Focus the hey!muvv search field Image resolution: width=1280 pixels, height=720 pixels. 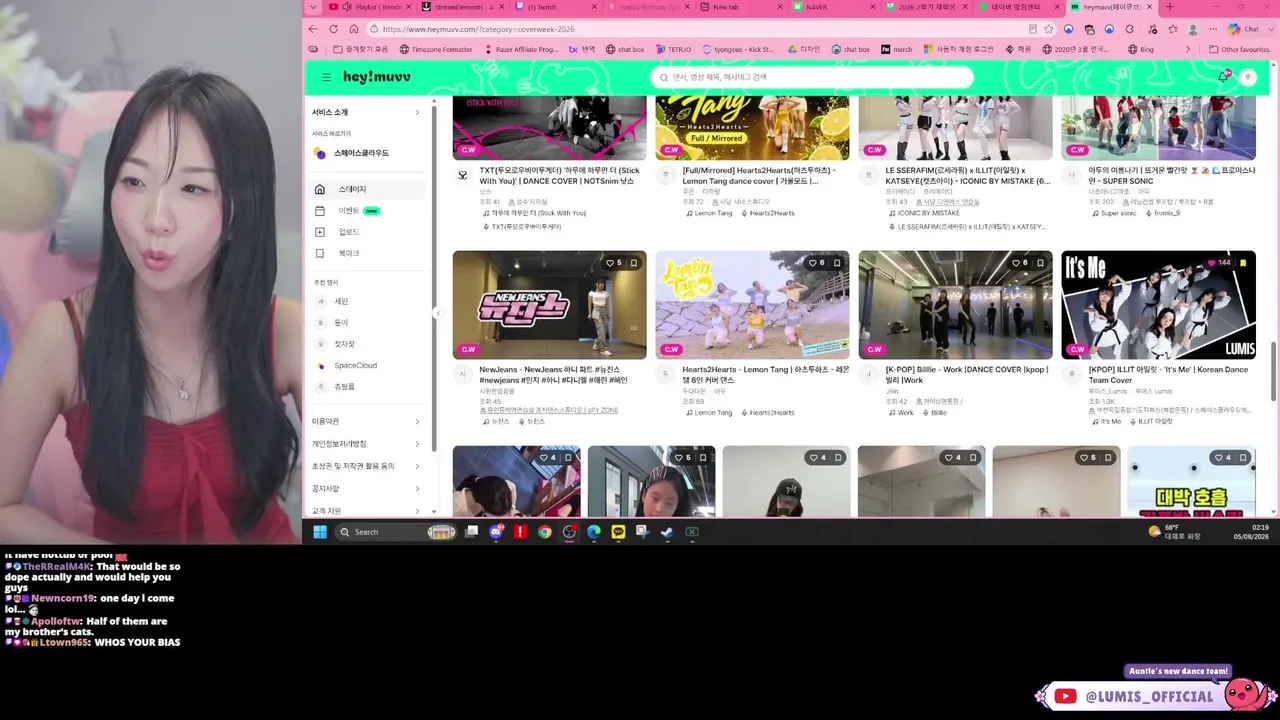coord(811,77)
